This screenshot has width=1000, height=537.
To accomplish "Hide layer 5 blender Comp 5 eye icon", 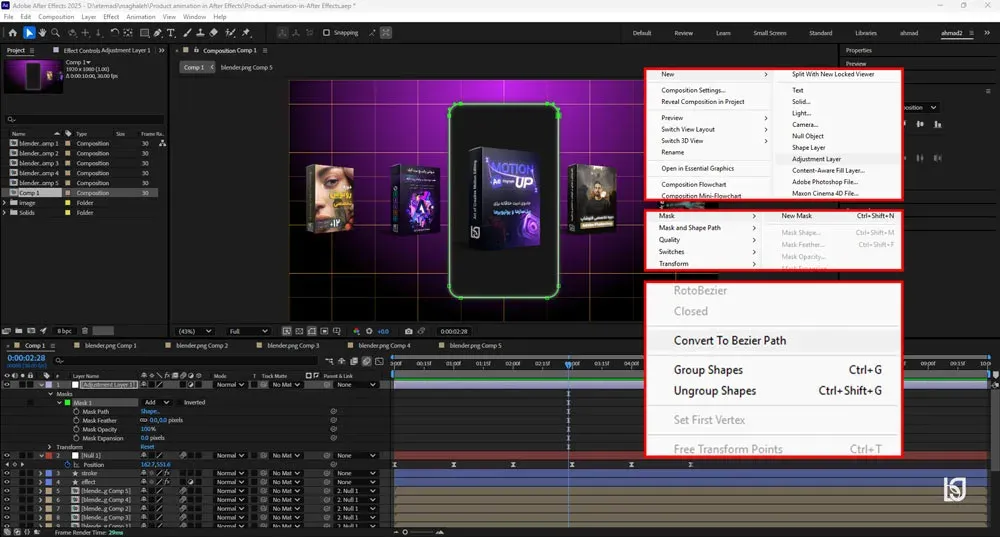I will tap(7, 491).
